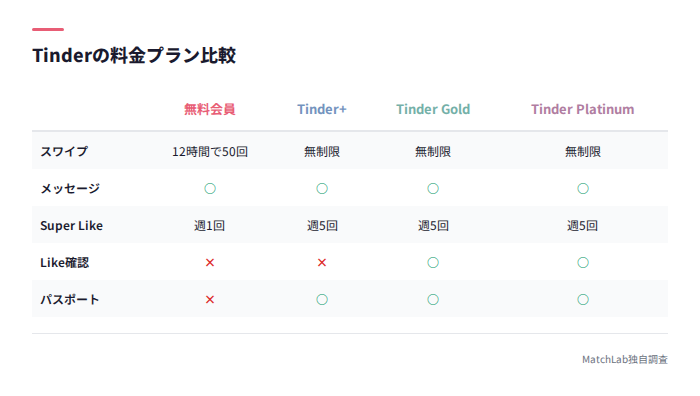Select the Tinder+ column header

click(x=322, y=109)
